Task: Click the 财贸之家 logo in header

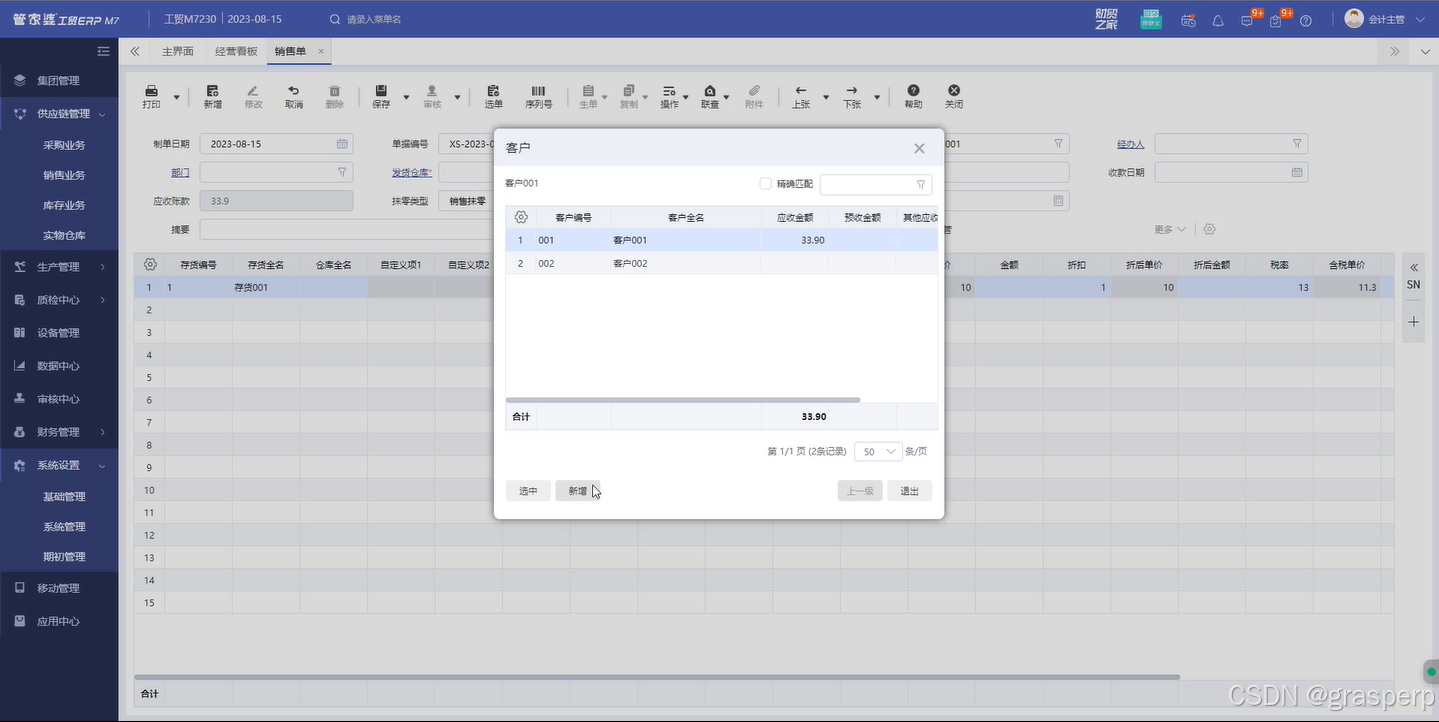Action: point(1106,19)
